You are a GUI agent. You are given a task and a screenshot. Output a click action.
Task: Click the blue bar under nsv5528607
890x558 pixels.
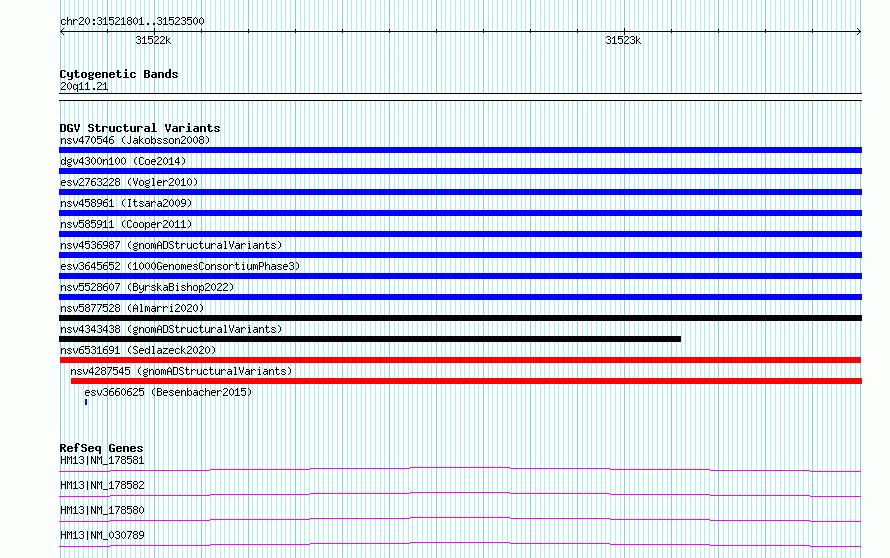click(460, 297)
